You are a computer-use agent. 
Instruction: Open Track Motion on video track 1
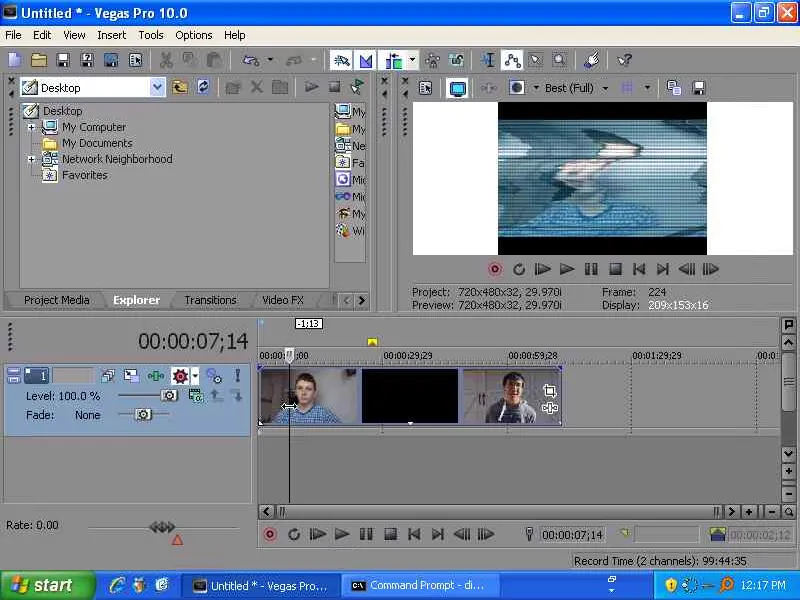131,376
